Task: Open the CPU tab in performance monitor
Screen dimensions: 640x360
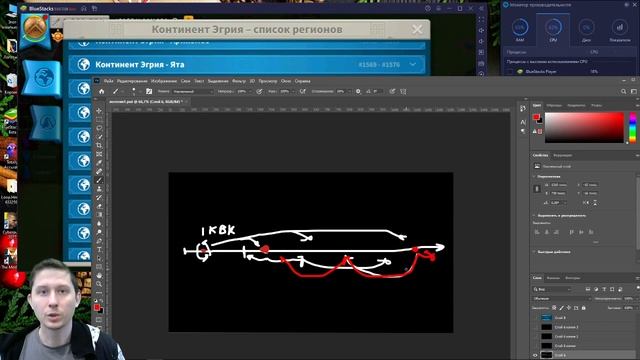Action: (553, 30)
